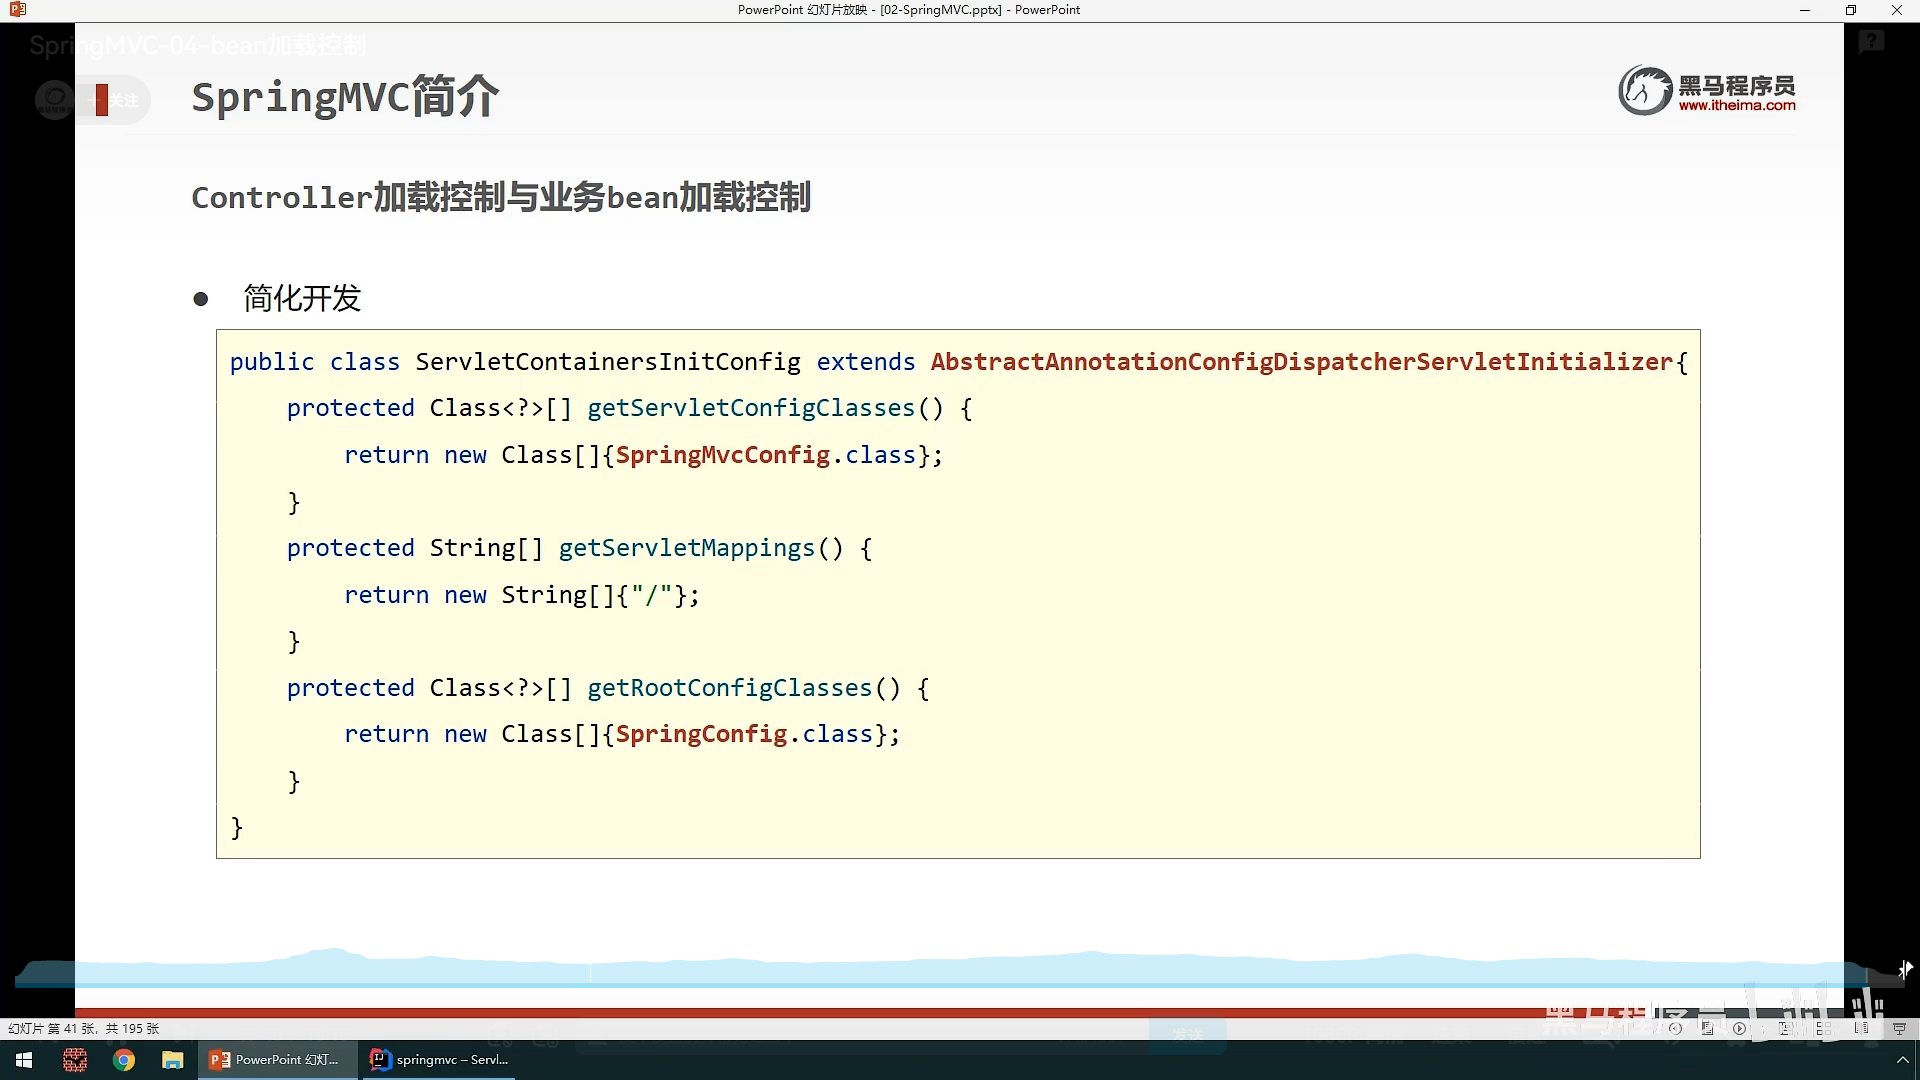This screenshot has width=1920, height=1080.
Task: Open the red patterned app in taskbar
Action: pos(75,1060)
